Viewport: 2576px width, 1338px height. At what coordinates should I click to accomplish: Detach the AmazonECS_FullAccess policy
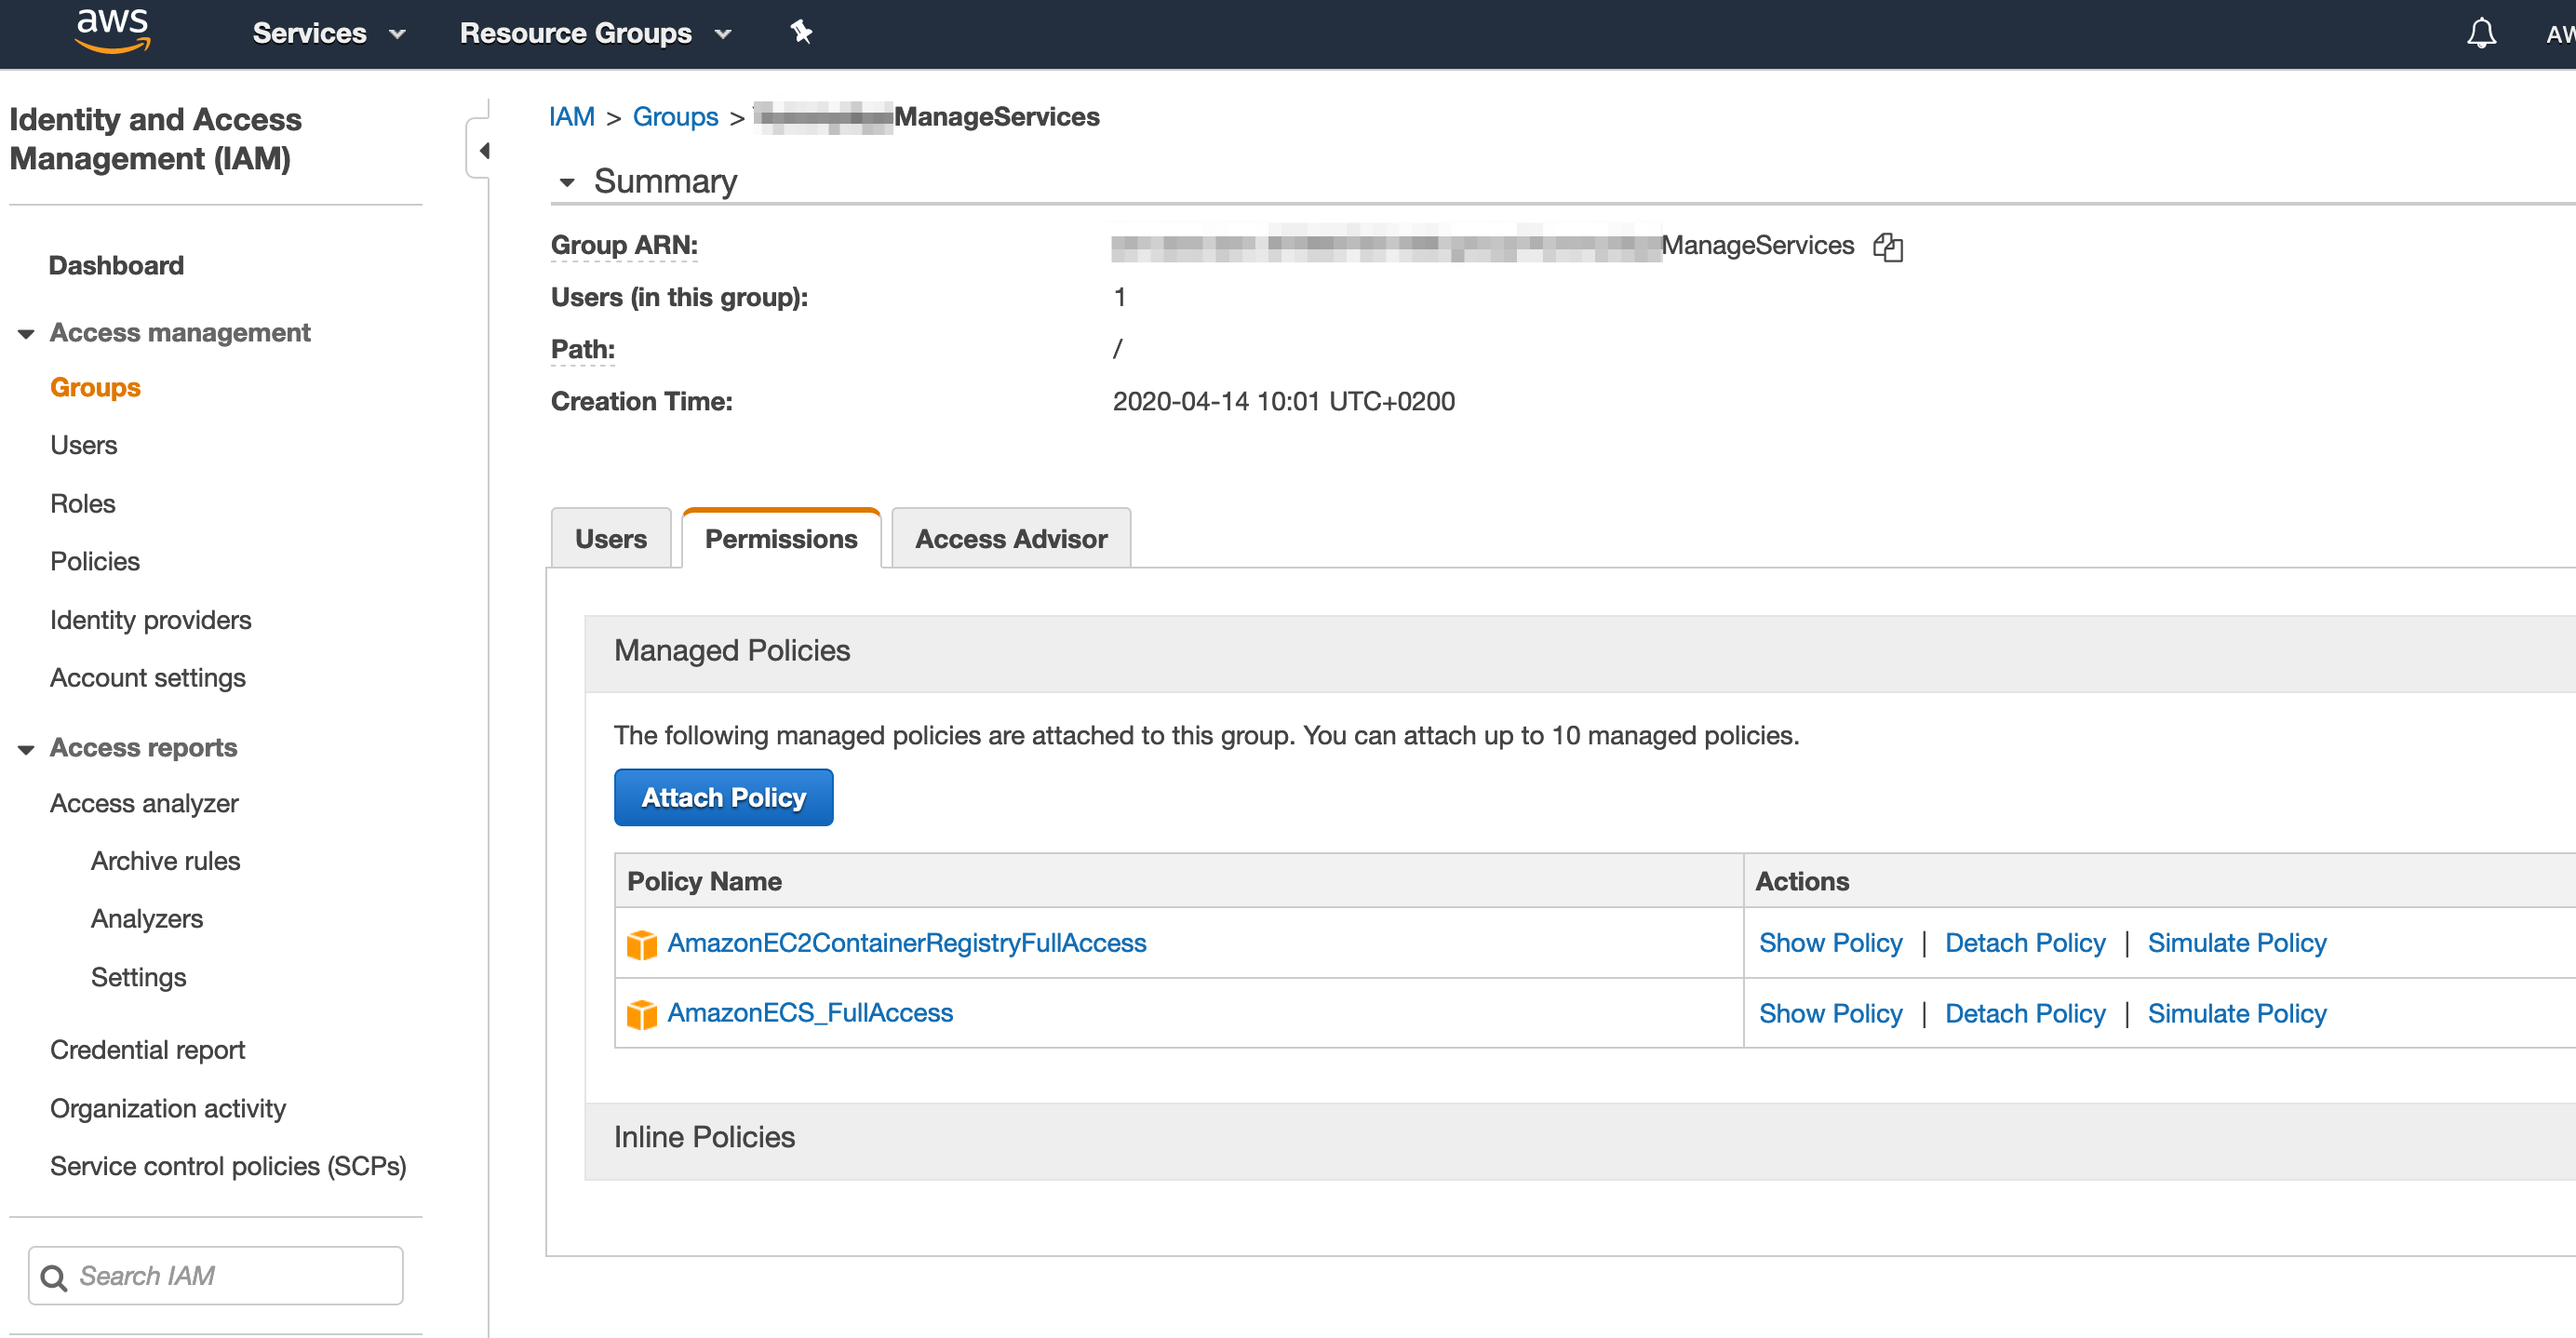click(2024, 1013)
